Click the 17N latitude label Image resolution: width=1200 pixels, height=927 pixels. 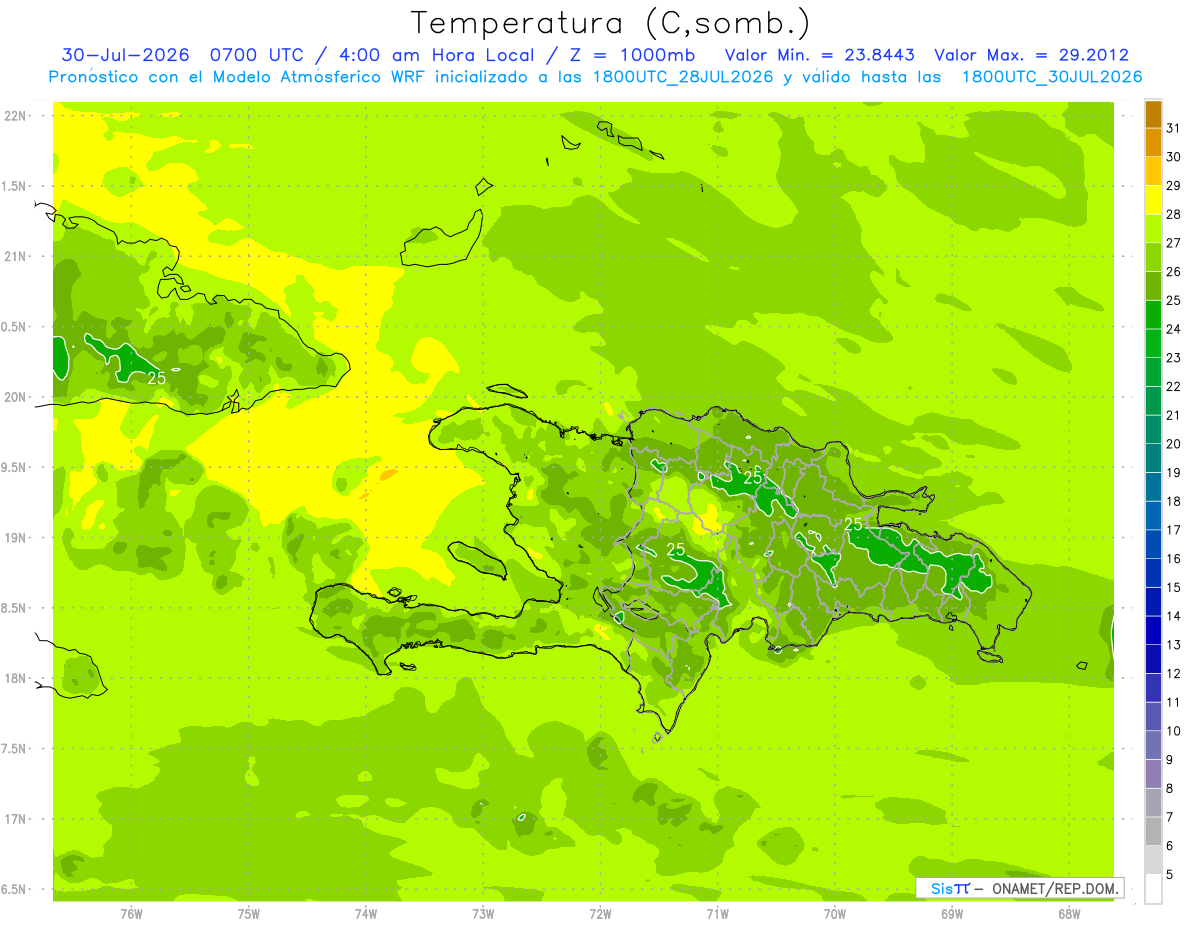pyautogui.click(x=16, y=820)
